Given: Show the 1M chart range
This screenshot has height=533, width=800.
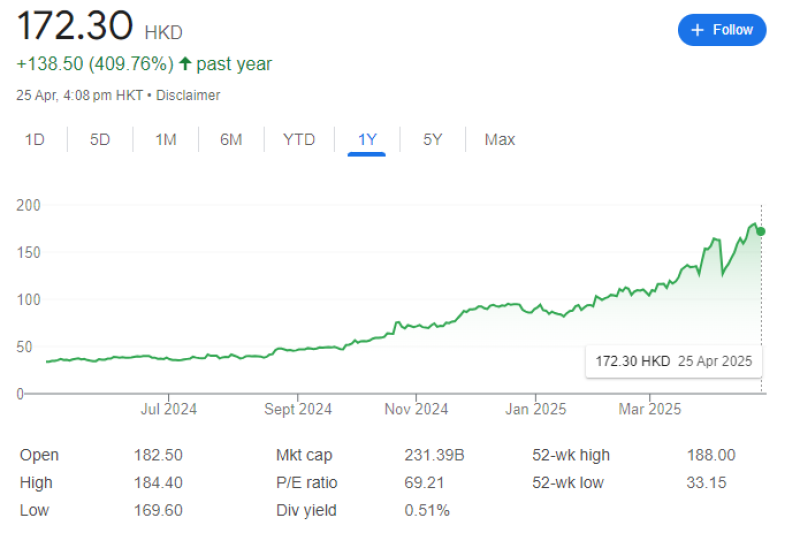Looking at the screenshot, I should pyautogui.click(x=165, y=140).
